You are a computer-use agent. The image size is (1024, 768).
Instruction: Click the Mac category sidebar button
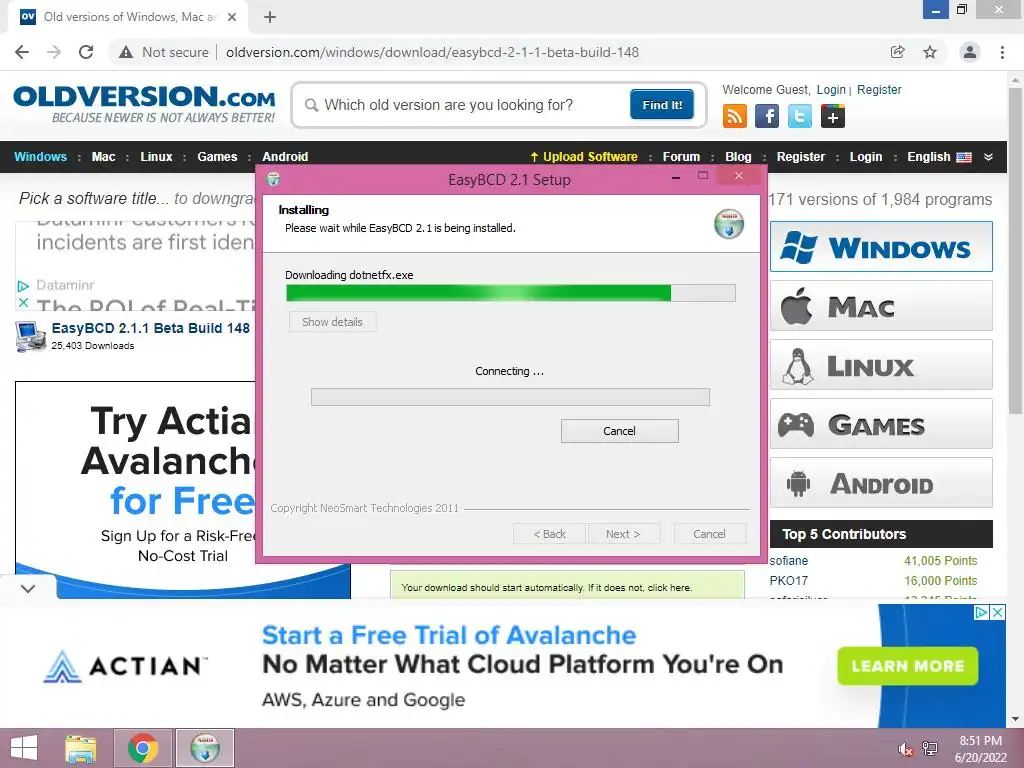[881, 306]
